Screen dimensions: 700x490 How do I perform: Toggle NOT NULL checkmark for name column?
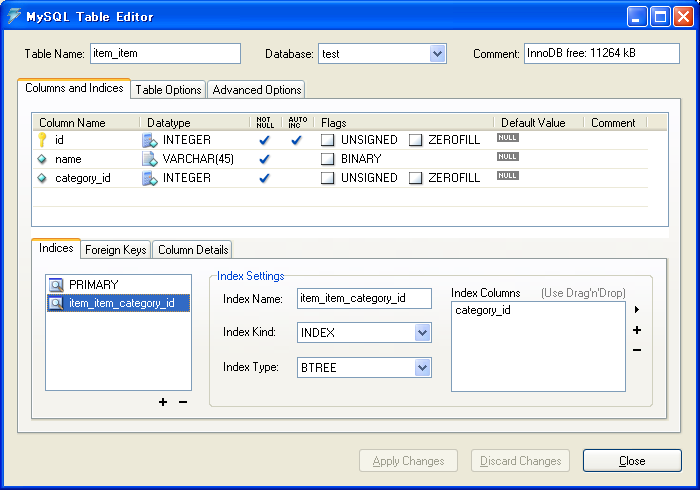click(x=264, y=159)
